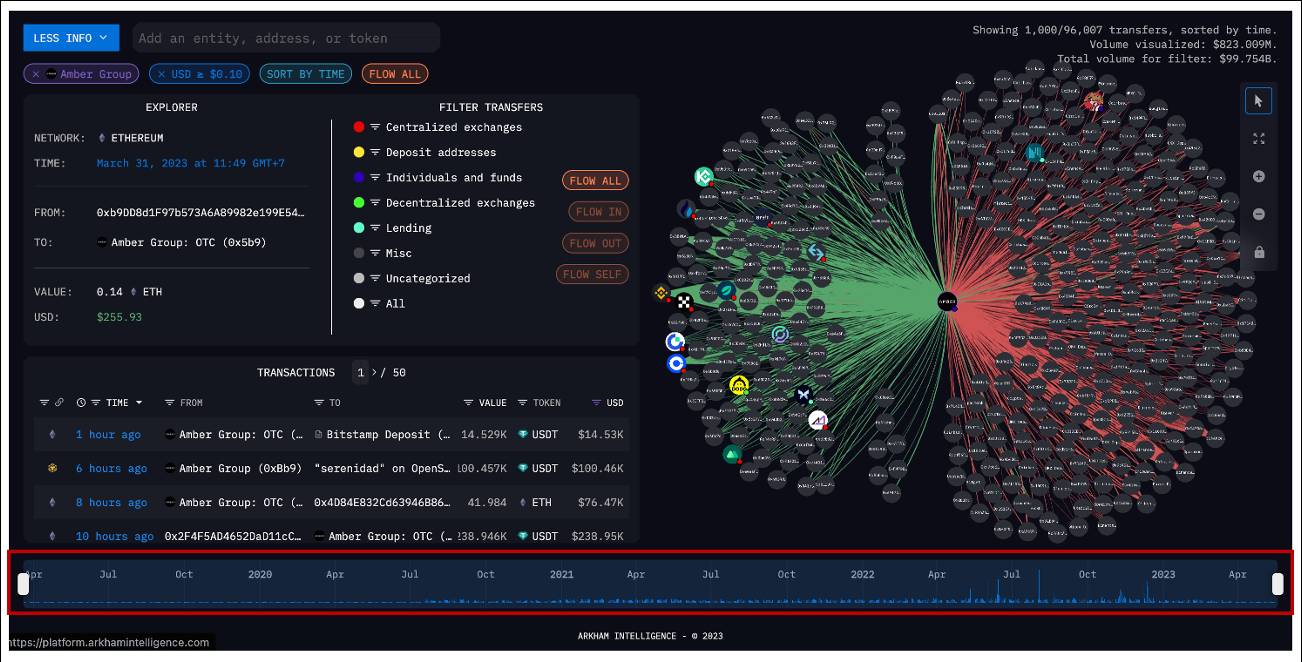Click the purple swirl logo node in green cluster
This screenshot has width=1302, height=662.
[x=780, y=334]
